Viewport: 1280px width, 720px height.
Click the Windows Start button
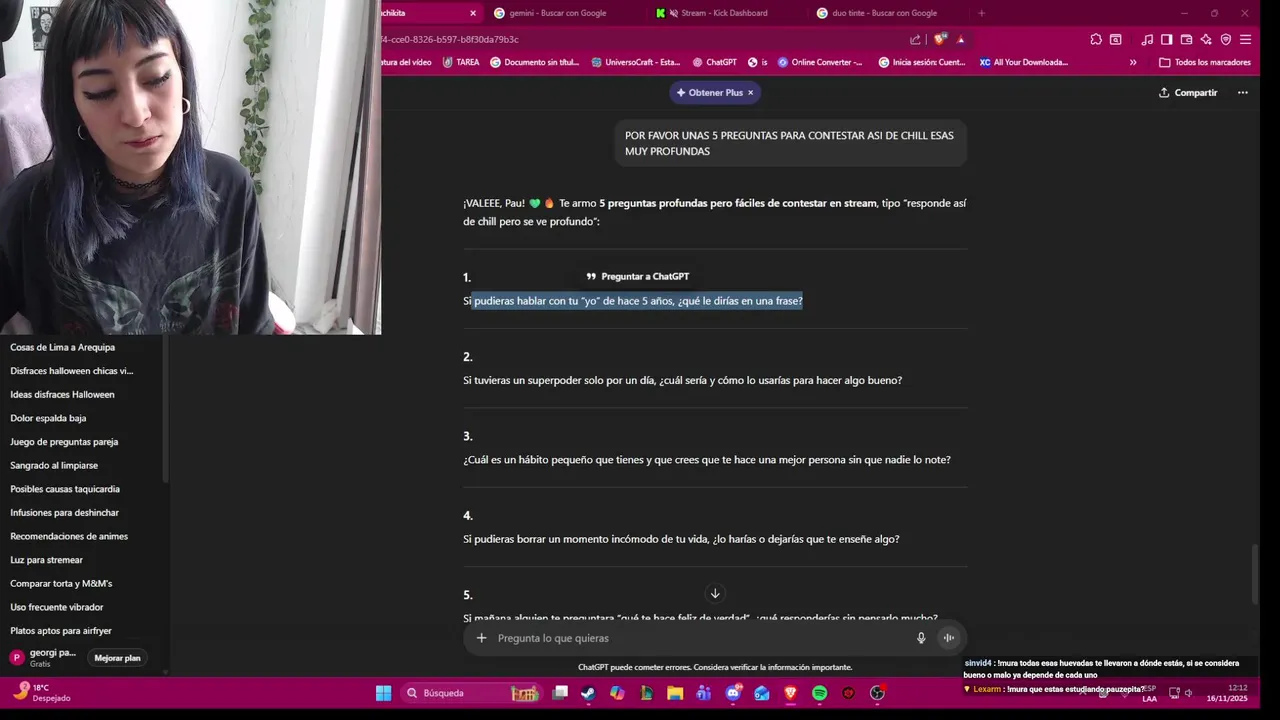[x=383, y=693]
